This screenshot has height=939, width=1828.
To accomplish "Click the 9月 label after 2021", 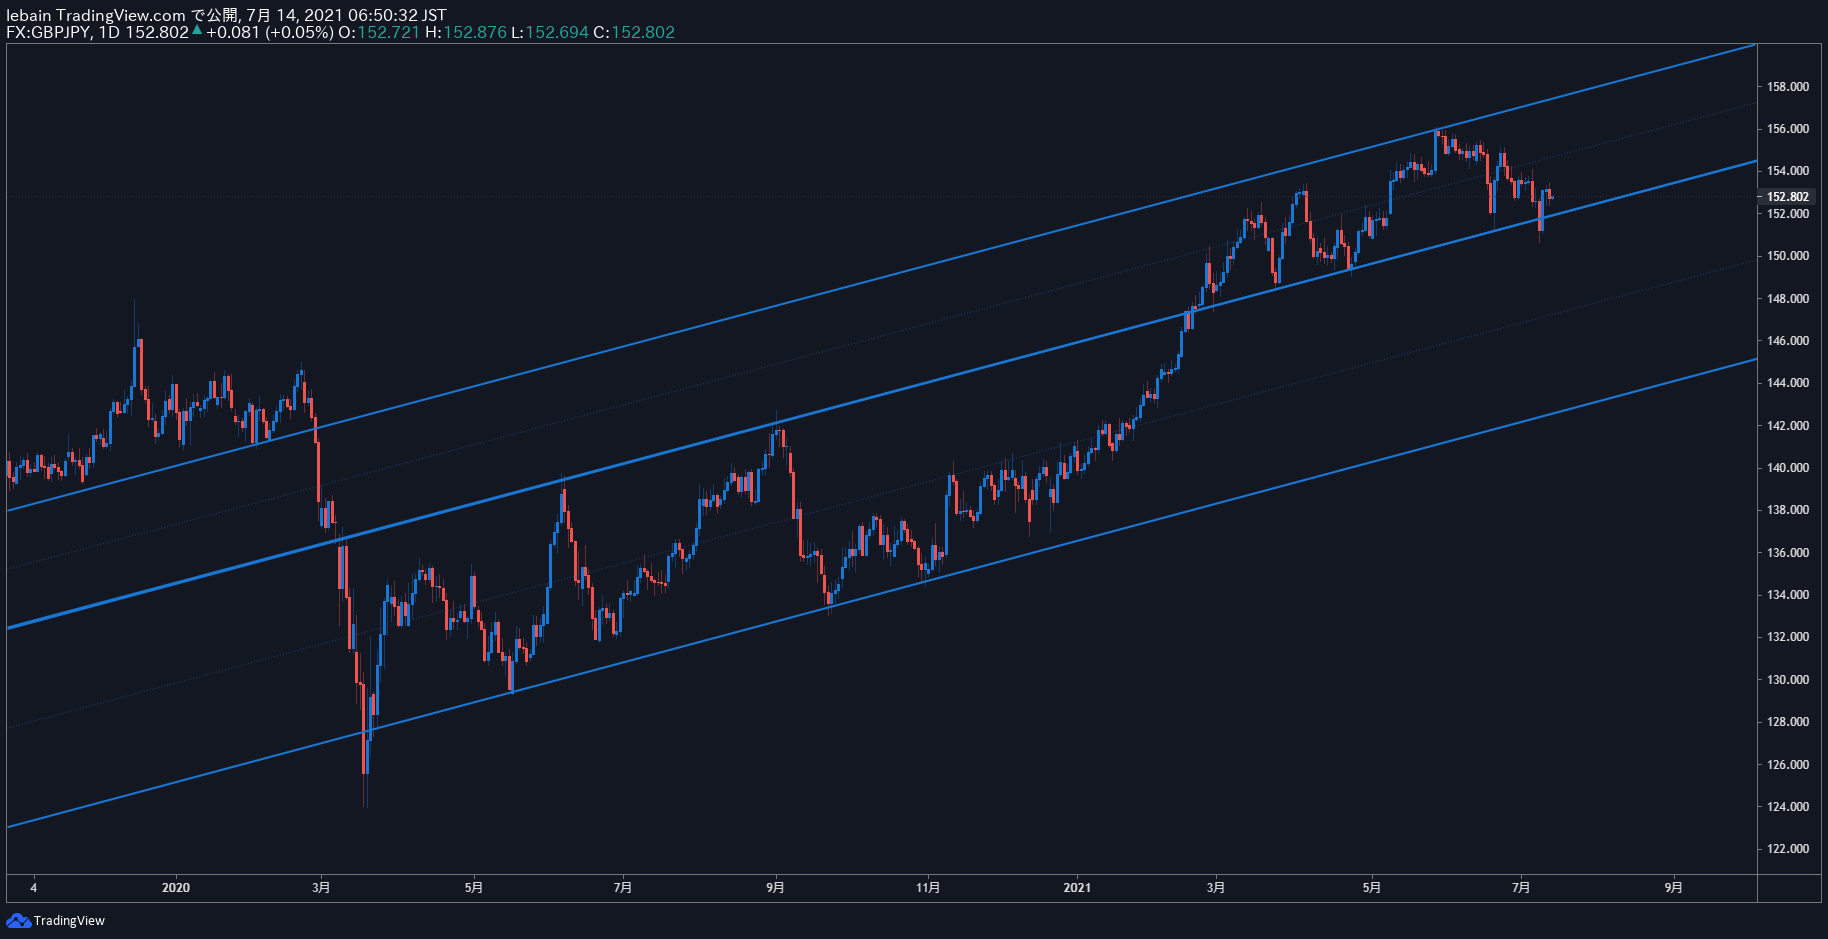I will tap(1674, 888).
